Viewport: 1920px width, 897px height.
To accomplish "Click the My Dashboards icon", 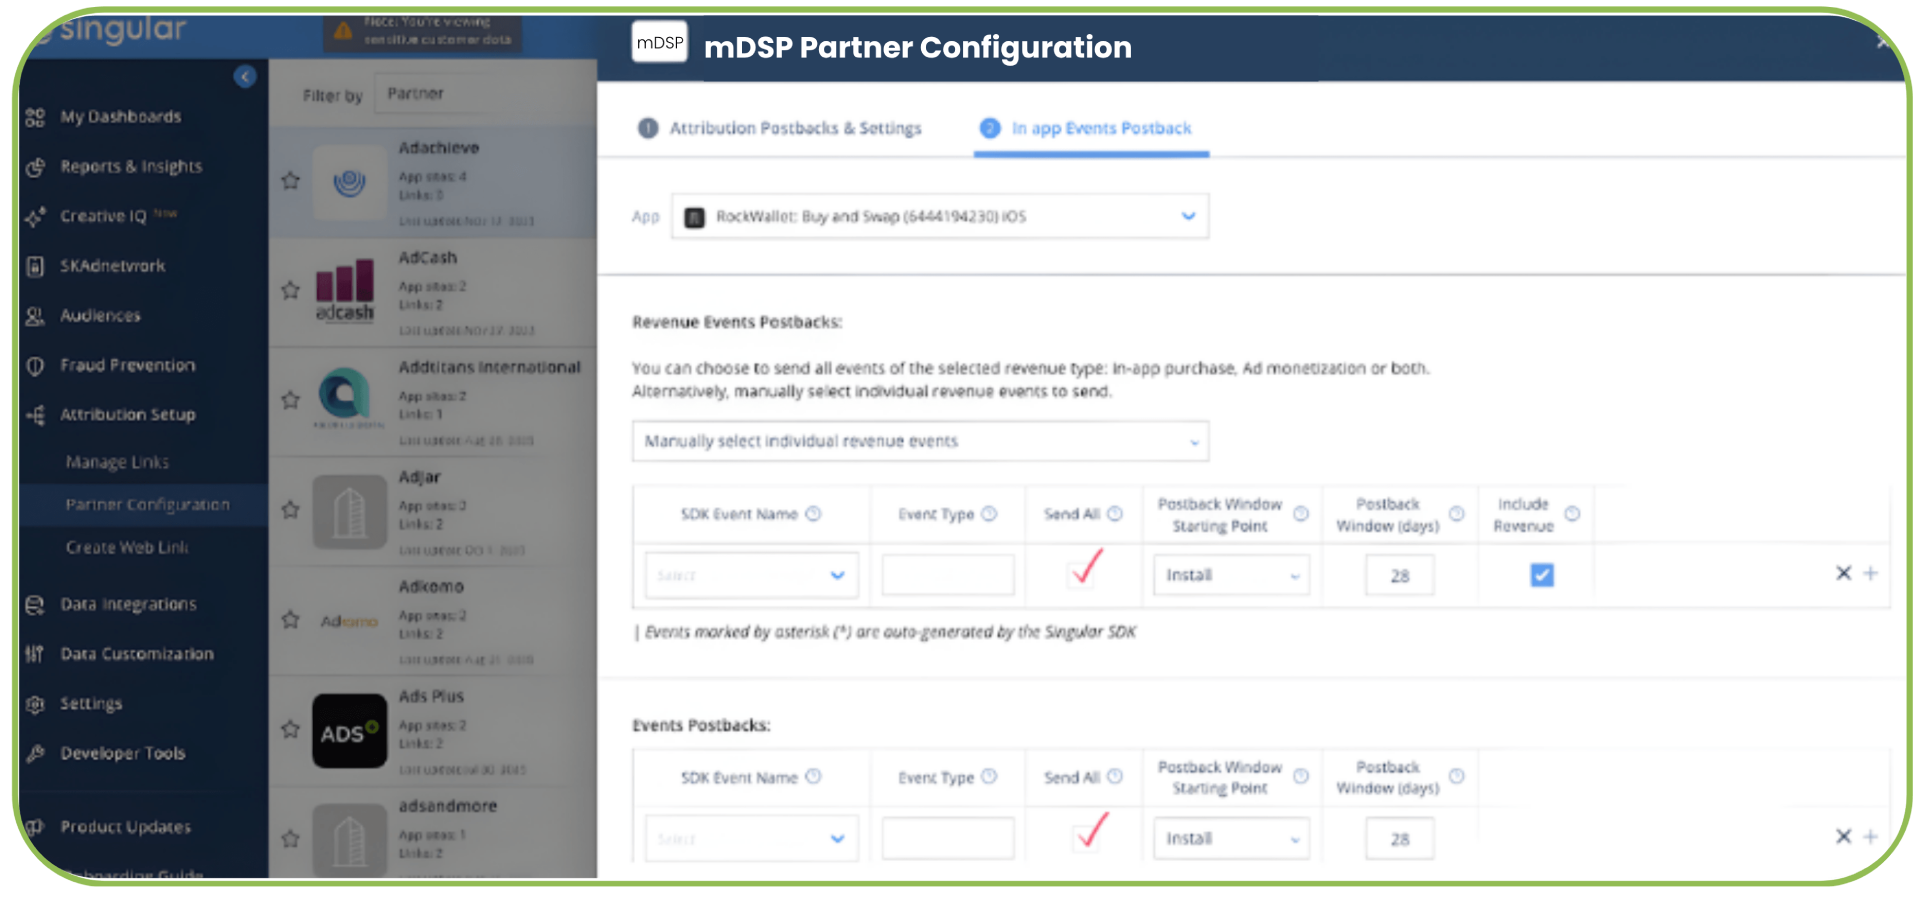I will tap(35, 117).
